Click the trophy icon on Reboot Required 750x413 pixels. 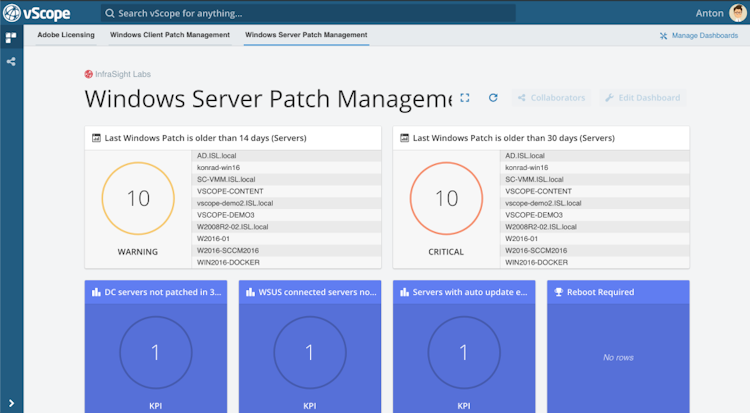[558, 292]
